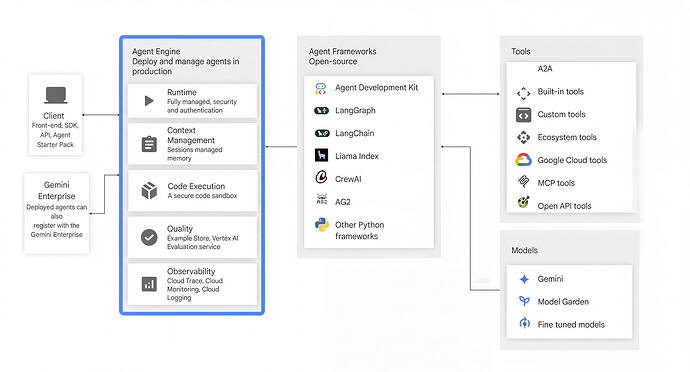
Task: Click the Google Cloud tools label
Action: 572,160
